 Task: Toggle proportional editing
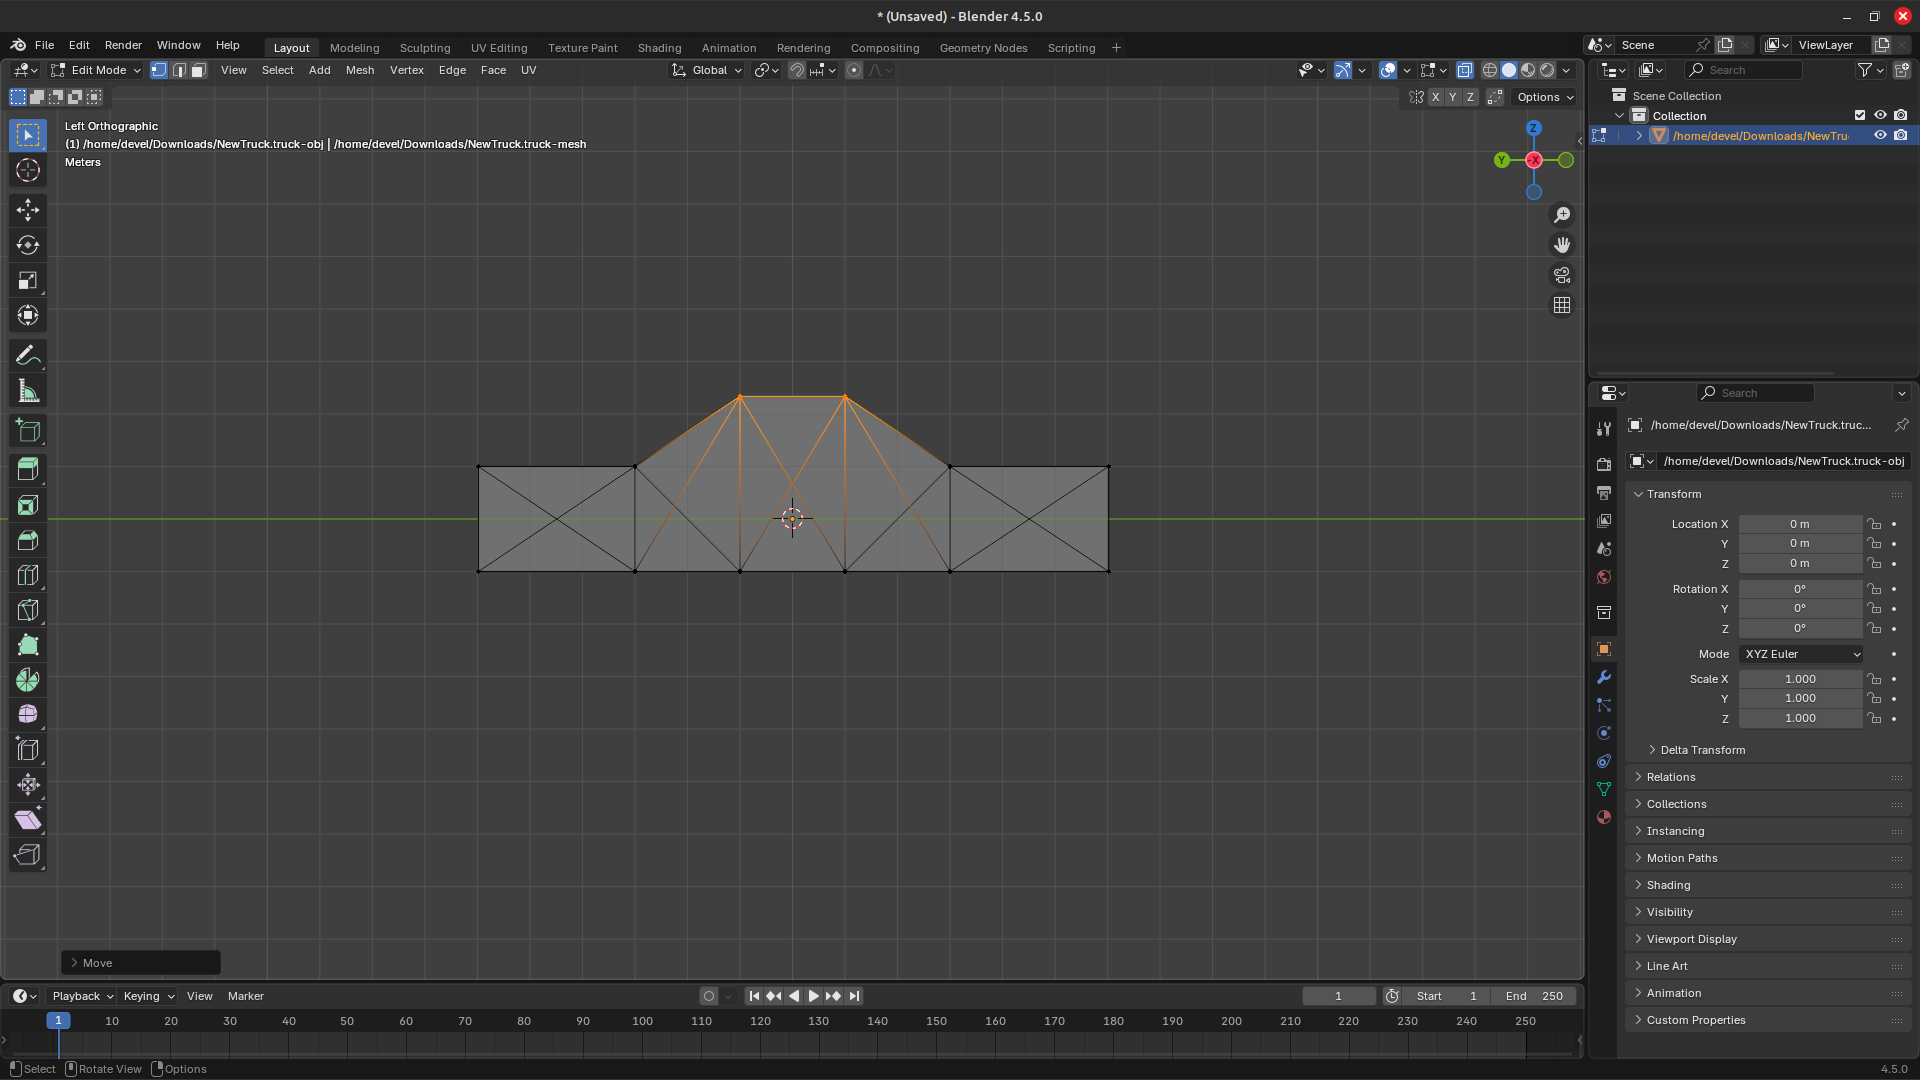[x=854, y=70]
